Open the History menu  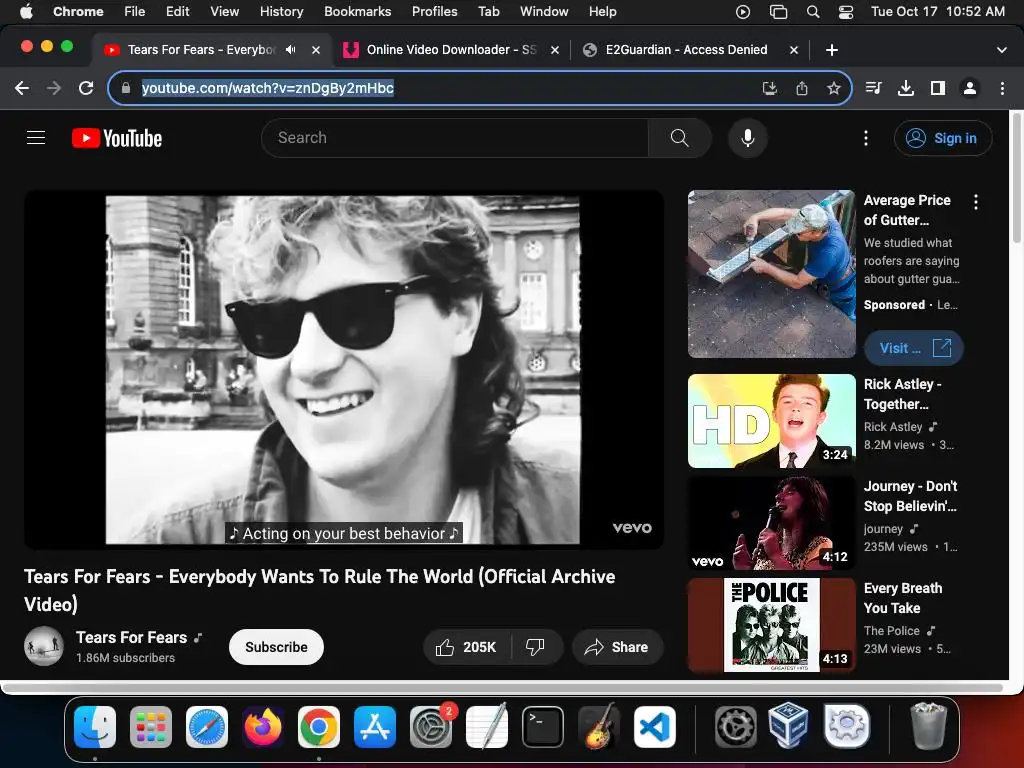[281, 11]
